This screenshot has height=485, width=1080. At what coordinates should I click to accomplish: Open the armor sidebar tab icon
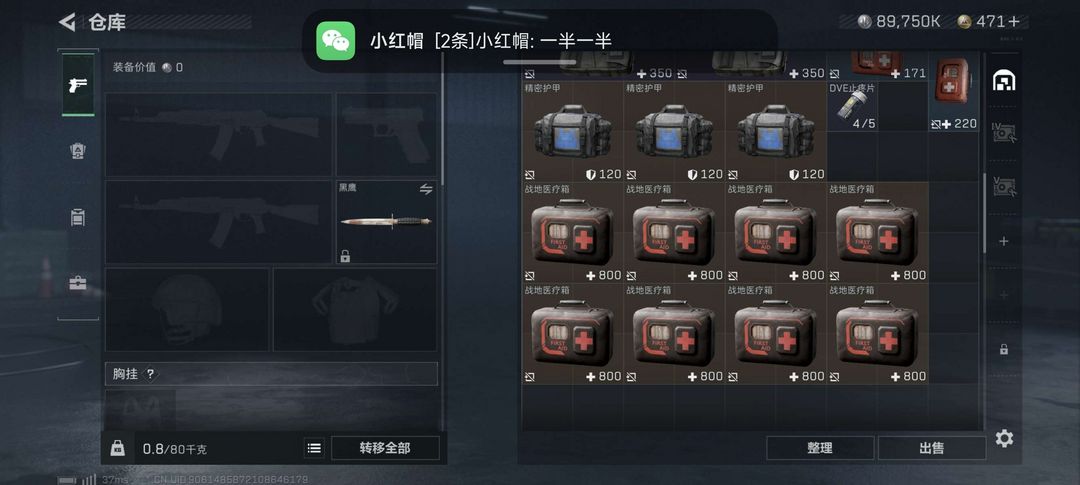(x=78, y=151)
